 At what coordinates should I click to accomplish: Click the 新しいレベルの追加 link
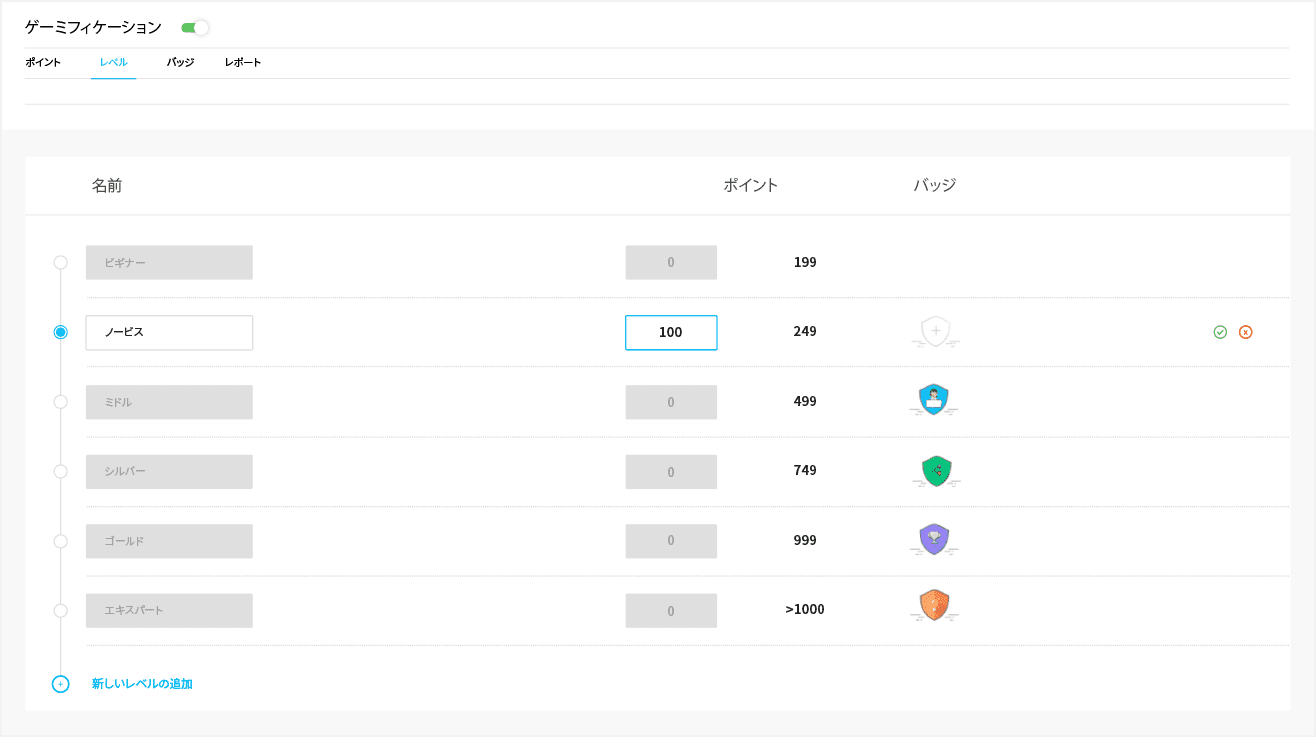142,684
